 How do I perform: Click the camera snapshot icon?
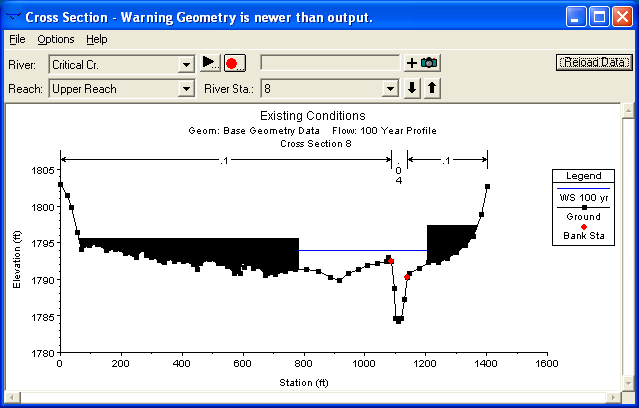coord(430,63)
